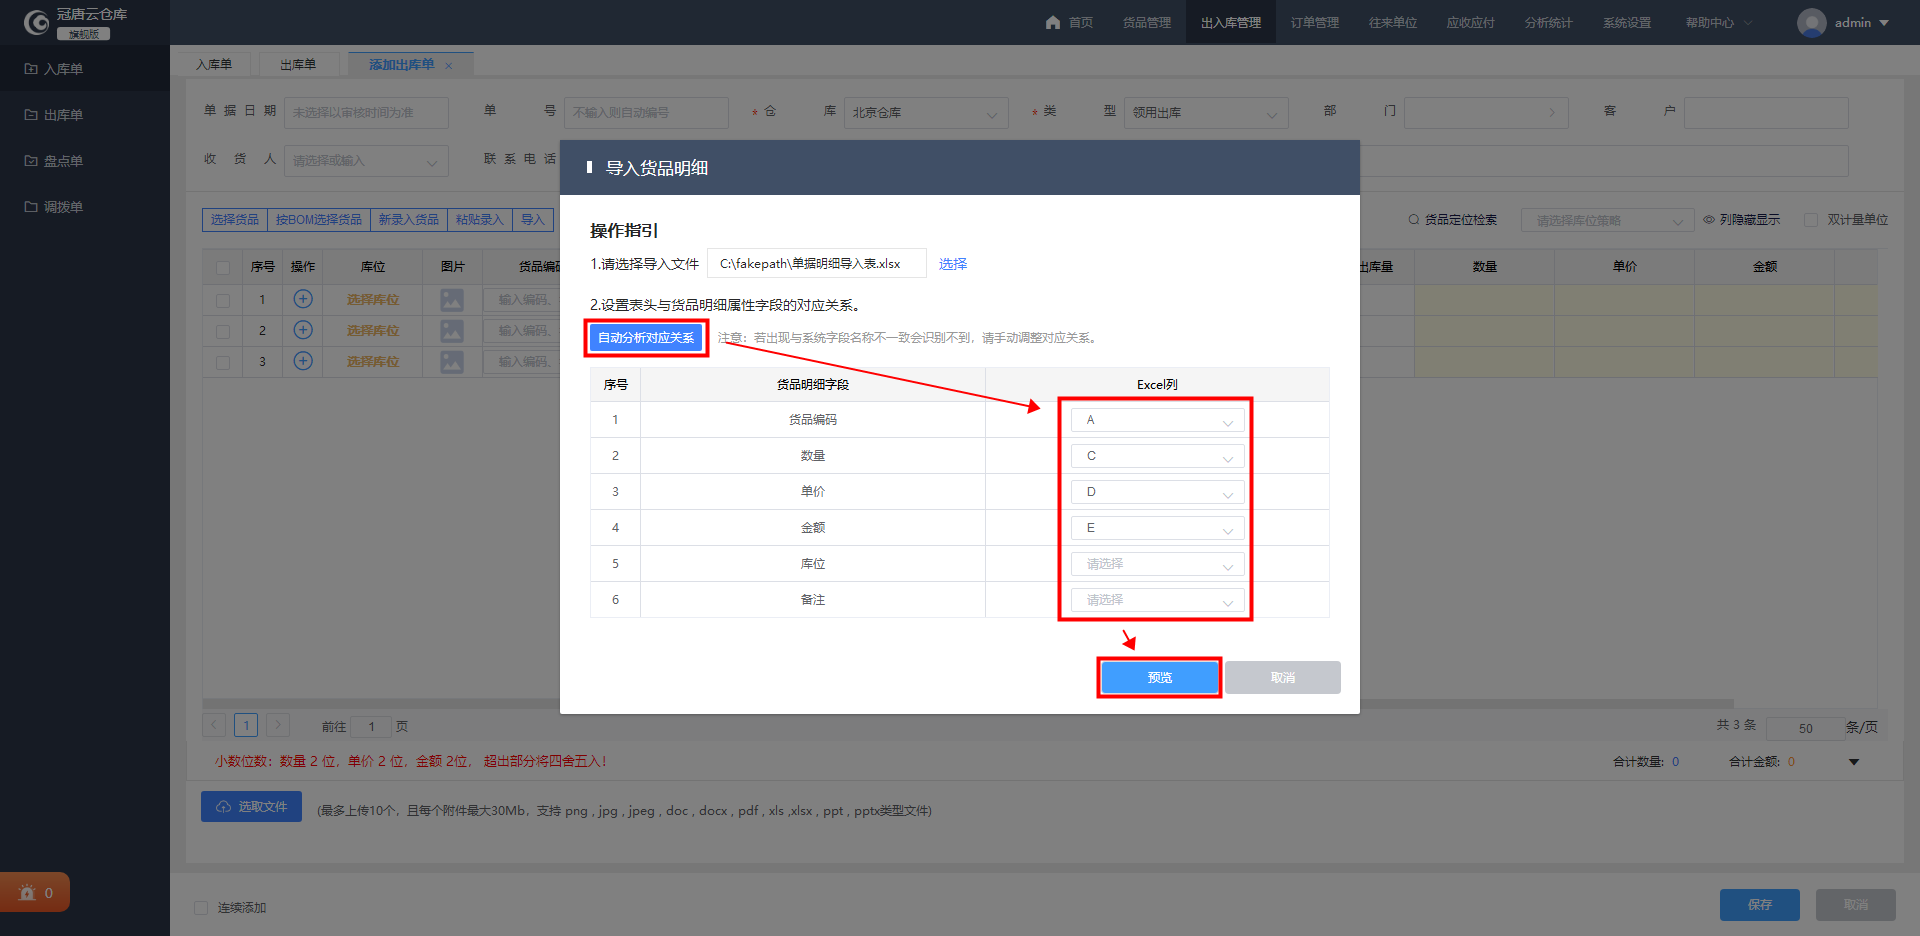Open the 仓库 dropdown showing 北京仓库
This screenshot has height=936, width=1920.
(x=926, y=113)
